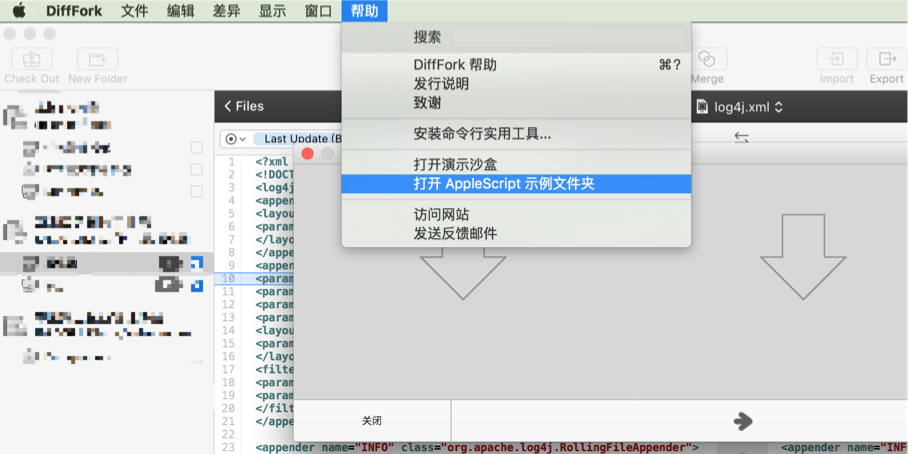Image resolution: width=908 pixels, height=454 pixels.
Task: Click line number 23 in gutter
Action: [228, 447]
